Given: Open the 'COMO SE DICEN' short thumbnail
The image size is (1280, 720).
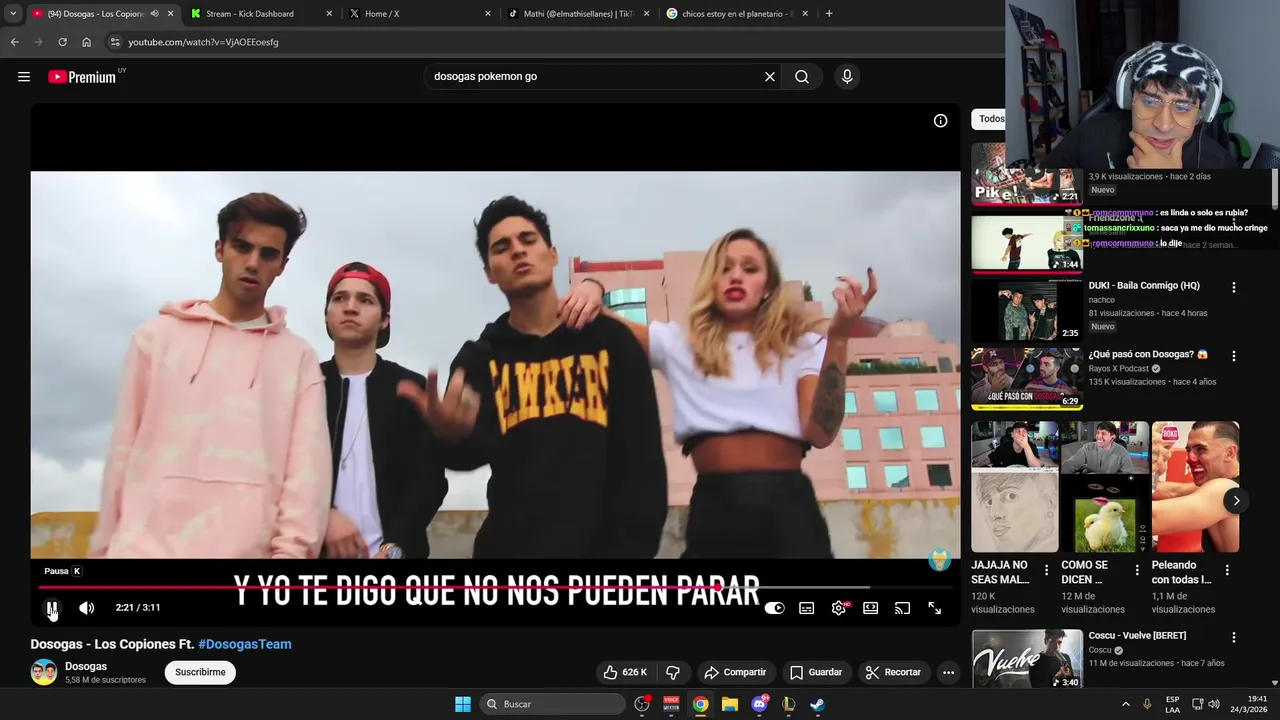Looking at the screenshot, I should click(x=1104, y=487).
